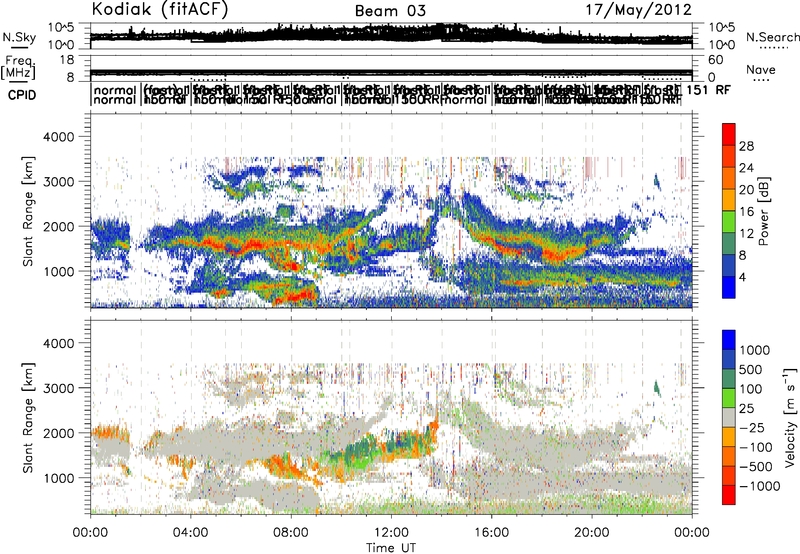Screen dimensions: 800x554
Task: Click the '28' tick on the power colorbar
Action: (746, 146)
